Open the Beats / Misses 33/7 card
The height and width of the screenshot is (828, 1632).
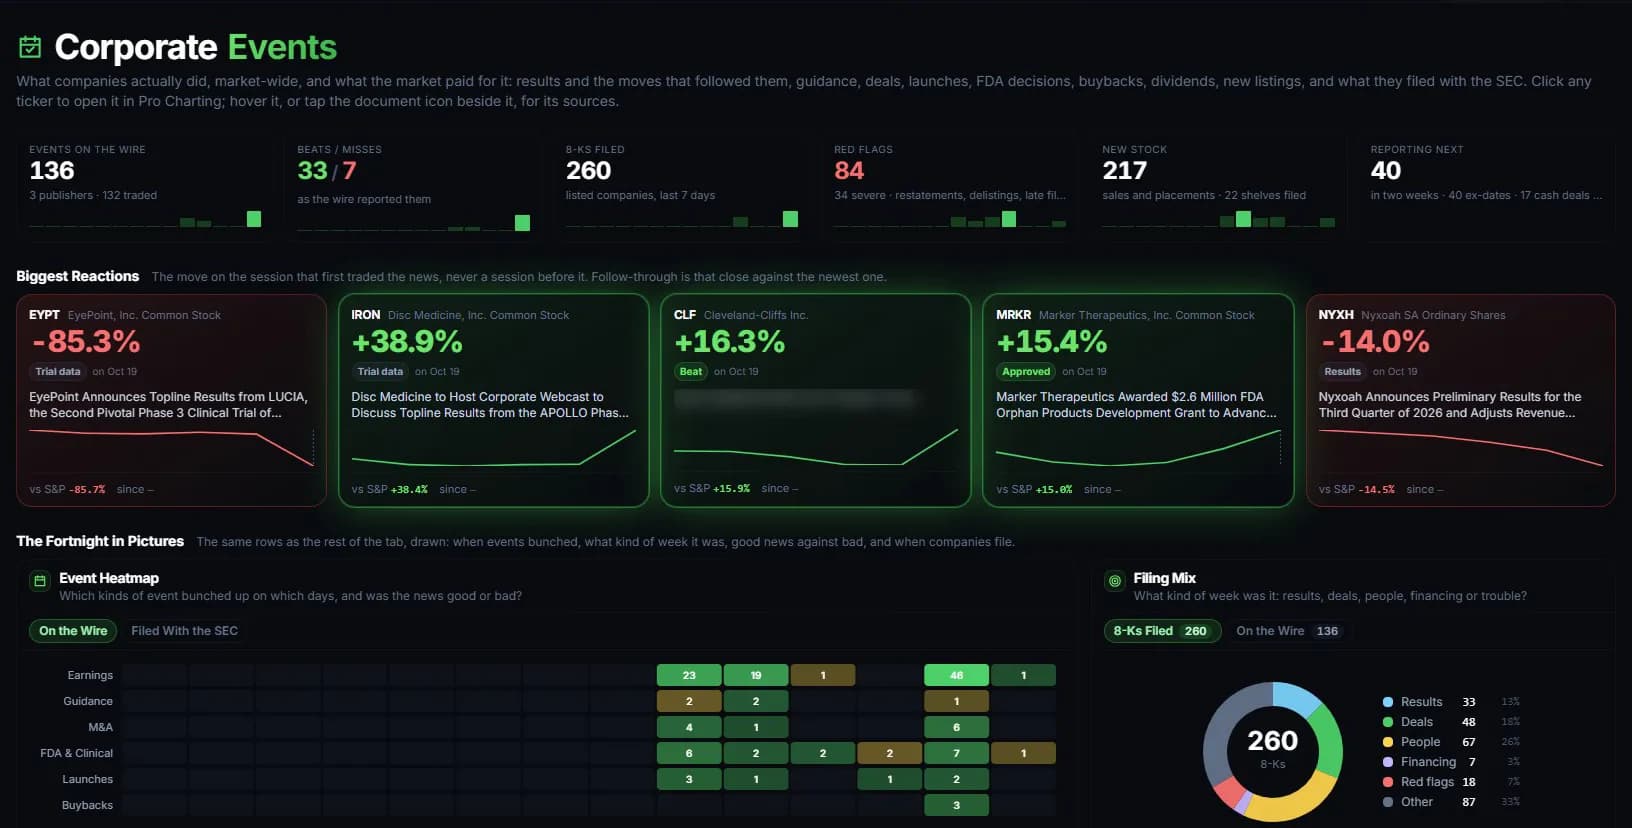coord(414,187)
